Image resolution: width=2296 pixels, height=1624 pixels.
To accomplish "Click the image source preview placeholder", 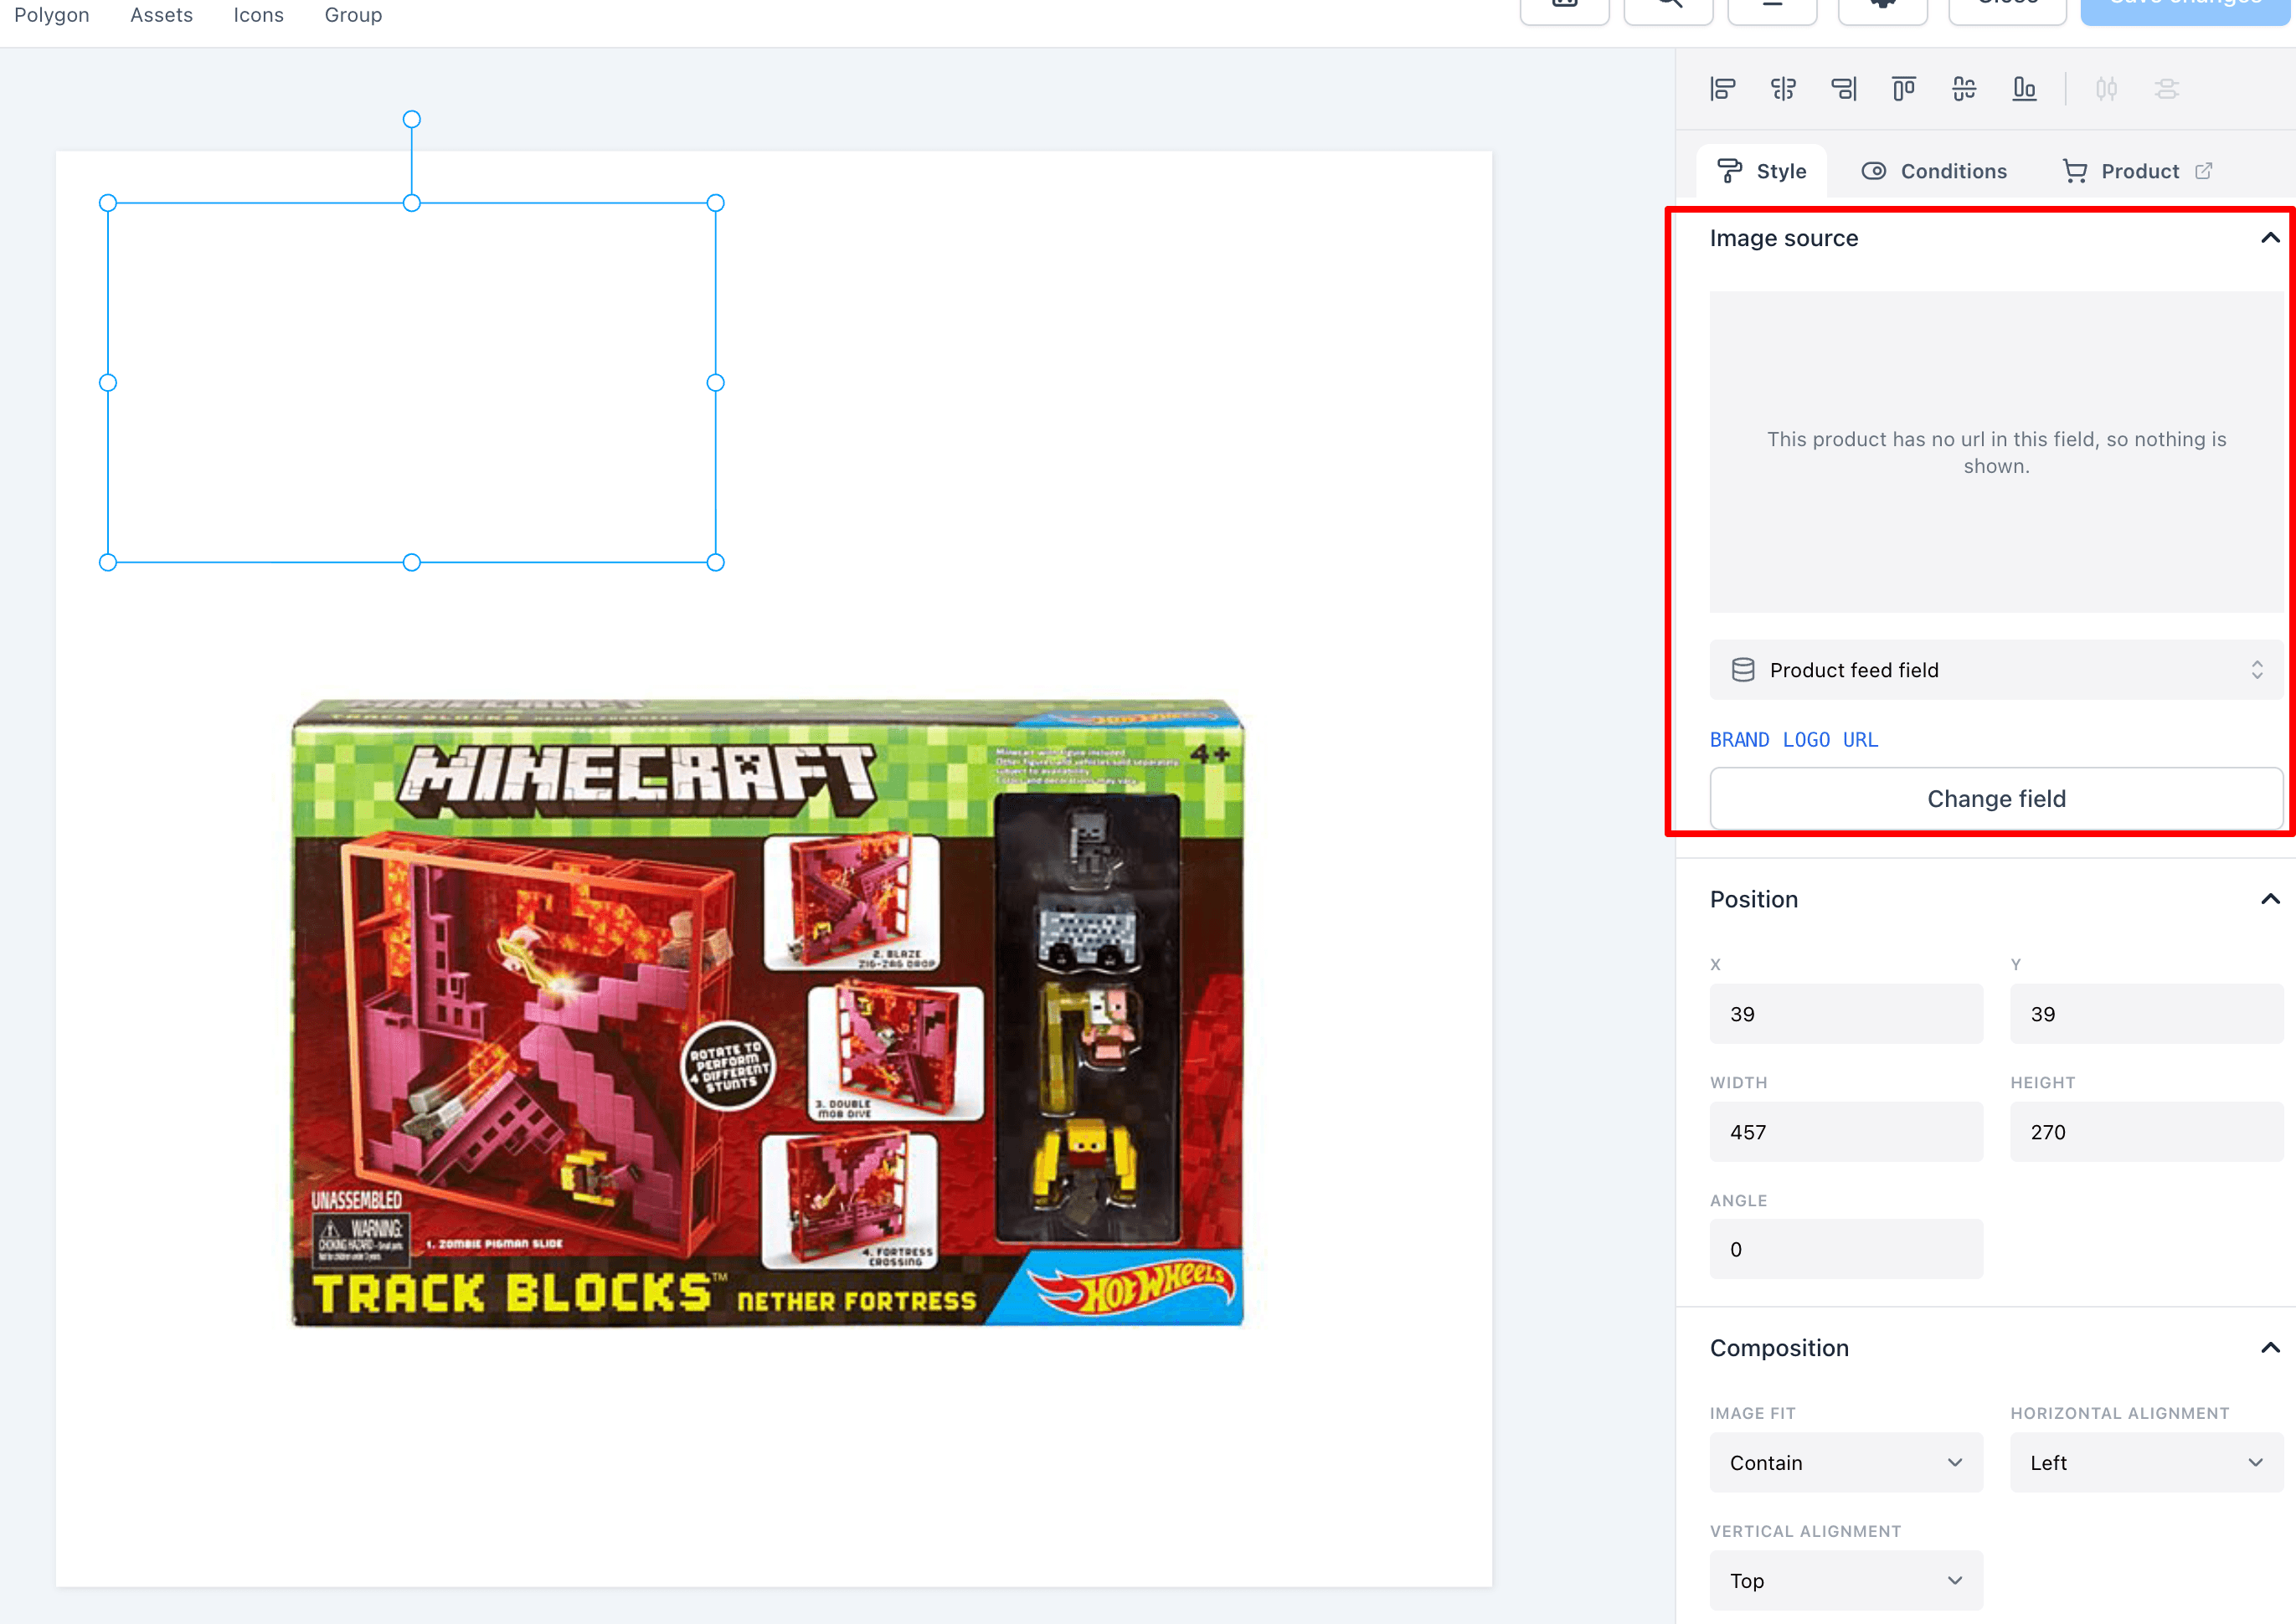I will pyautogui.click(x=1996, y=452).
